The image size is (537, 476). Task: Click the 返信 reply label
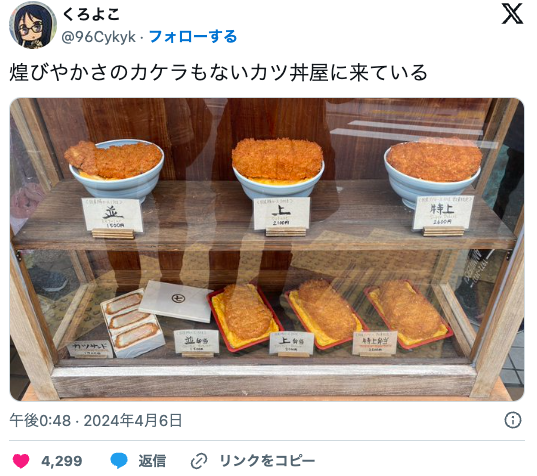coord(152,461)
